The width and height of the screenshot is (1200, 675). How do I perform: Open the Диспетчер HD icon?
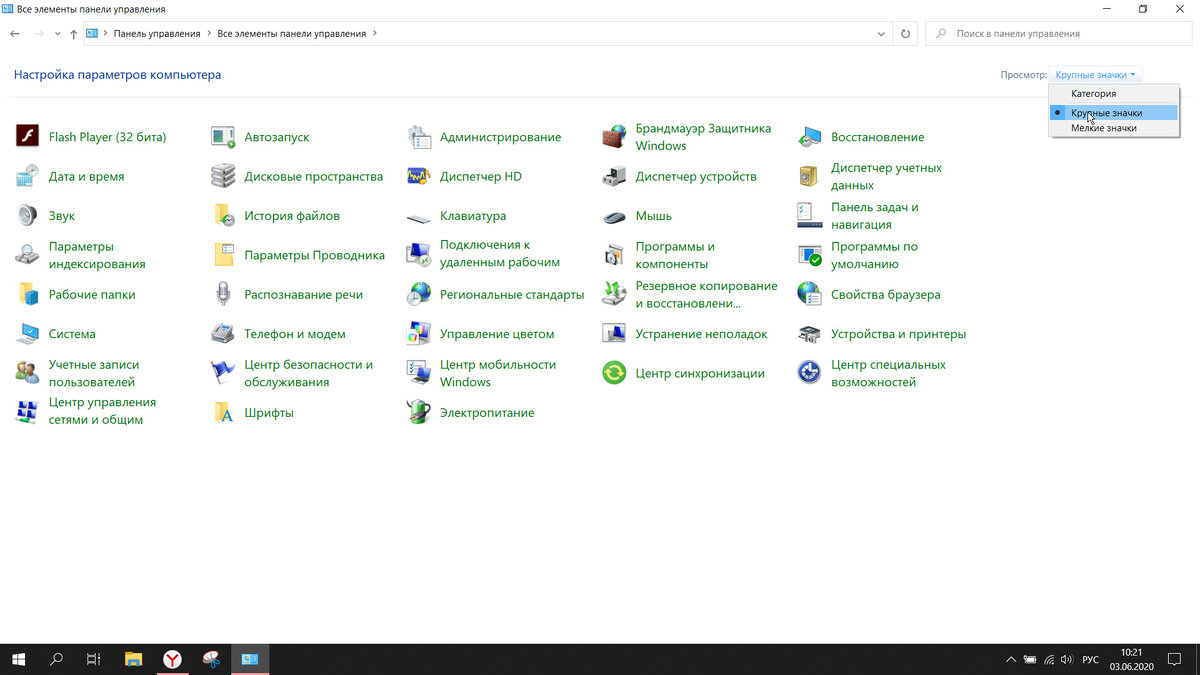coord(419,176)
